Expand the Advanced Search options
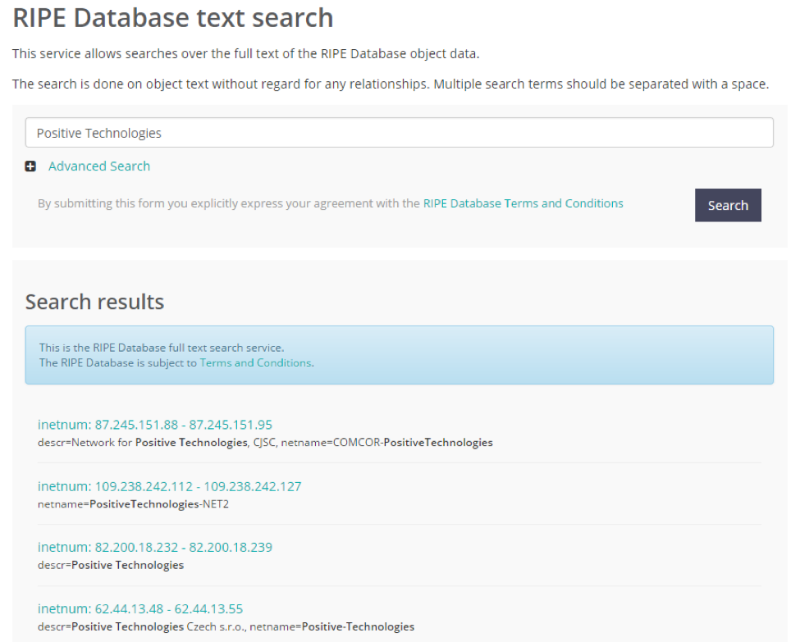The height and width of the screenshot is (642, 800). click(x=99, y=166)
